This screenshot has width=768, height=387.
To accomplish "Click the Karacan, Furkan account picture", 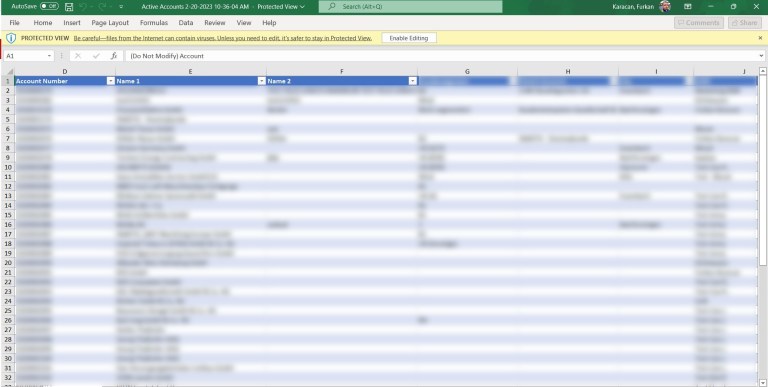I will 665,7.
